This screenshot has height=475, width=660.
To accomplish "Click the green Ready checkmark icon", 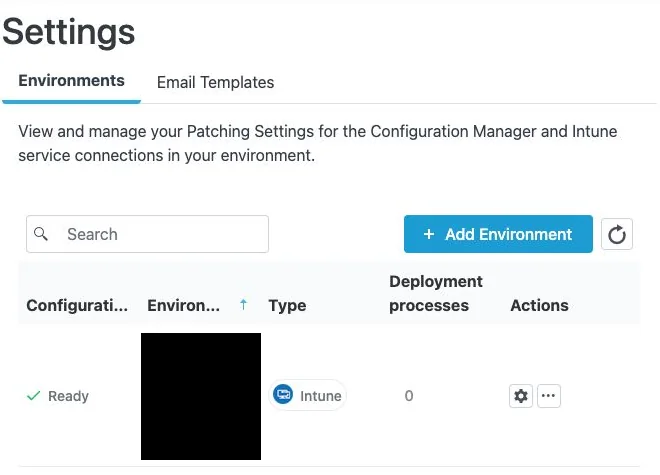I will [x=33, y=396].
